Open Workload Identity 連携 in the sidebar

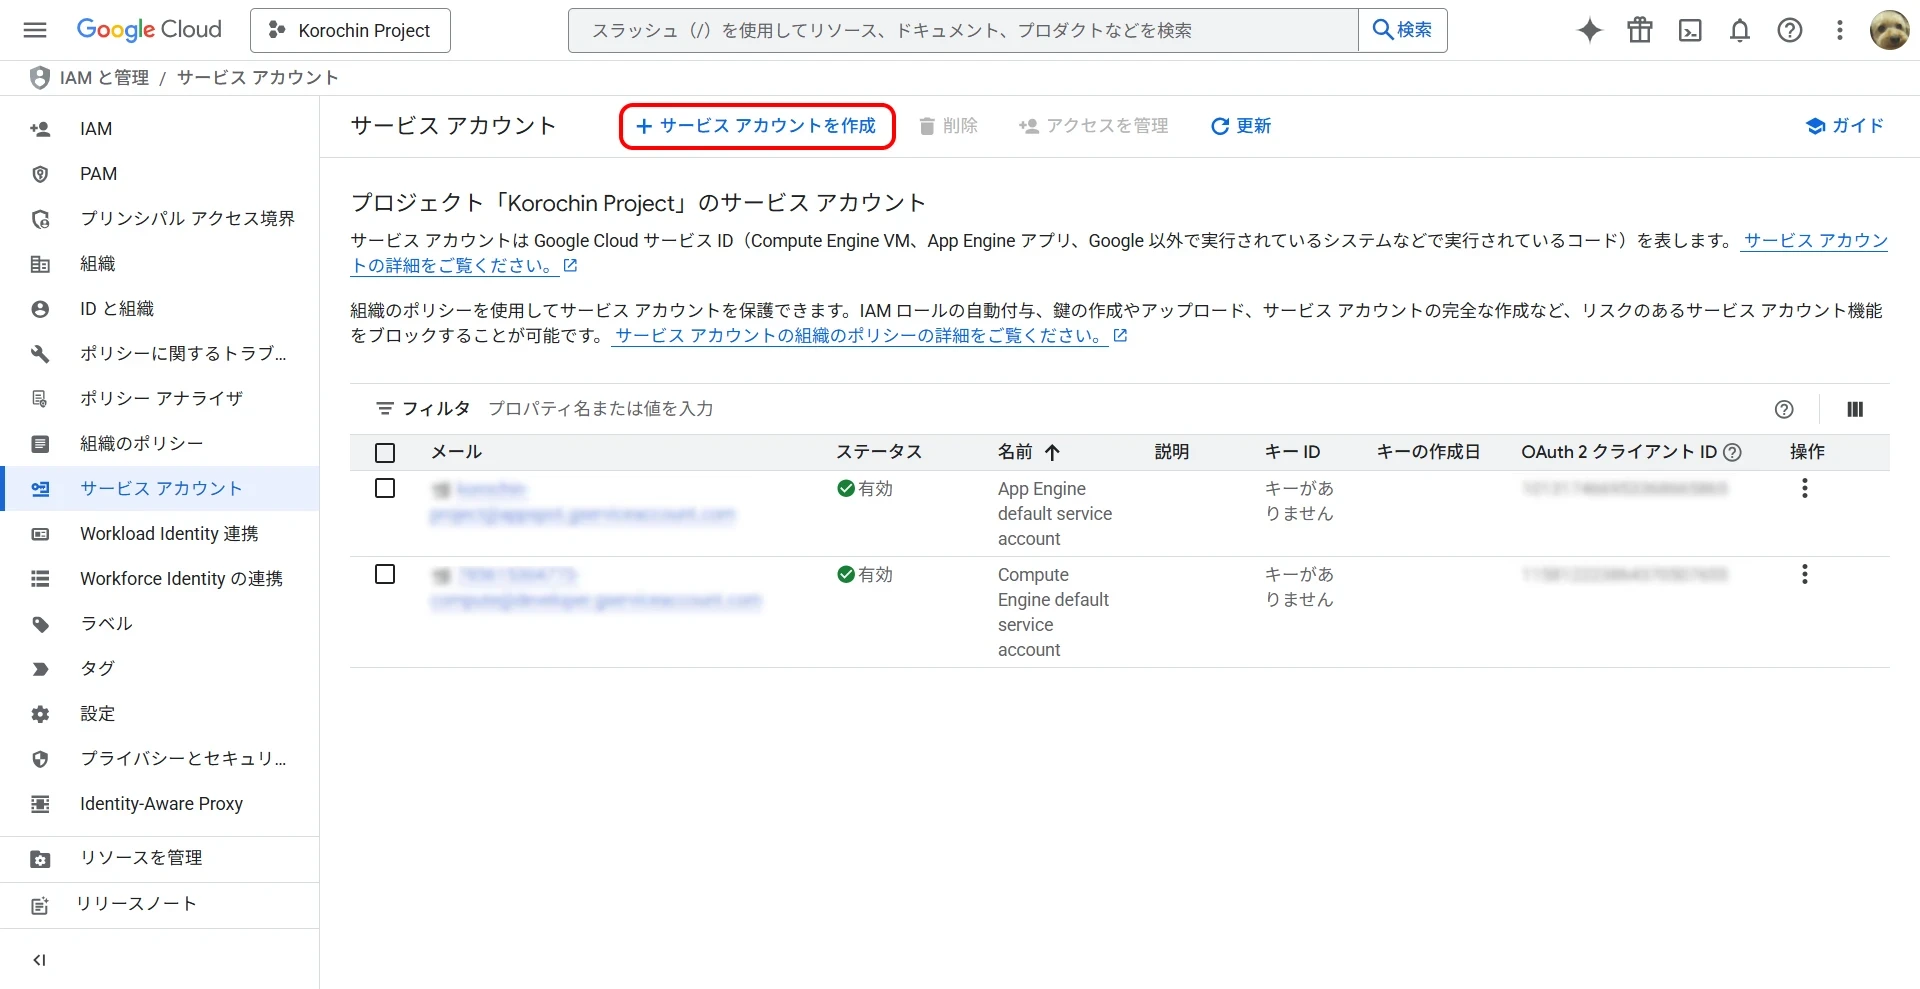coord(169,534)
